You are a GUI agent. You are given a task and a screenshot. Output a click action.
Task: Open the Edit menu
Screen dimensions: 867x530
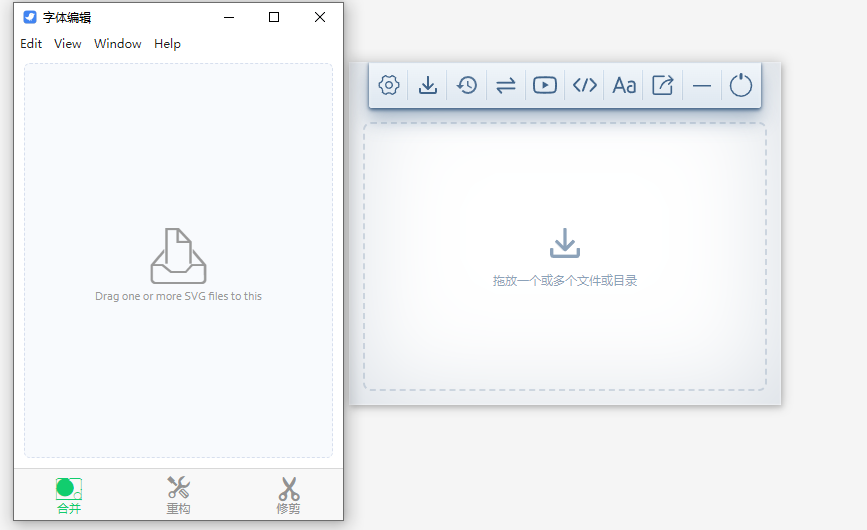pos(31,44)
